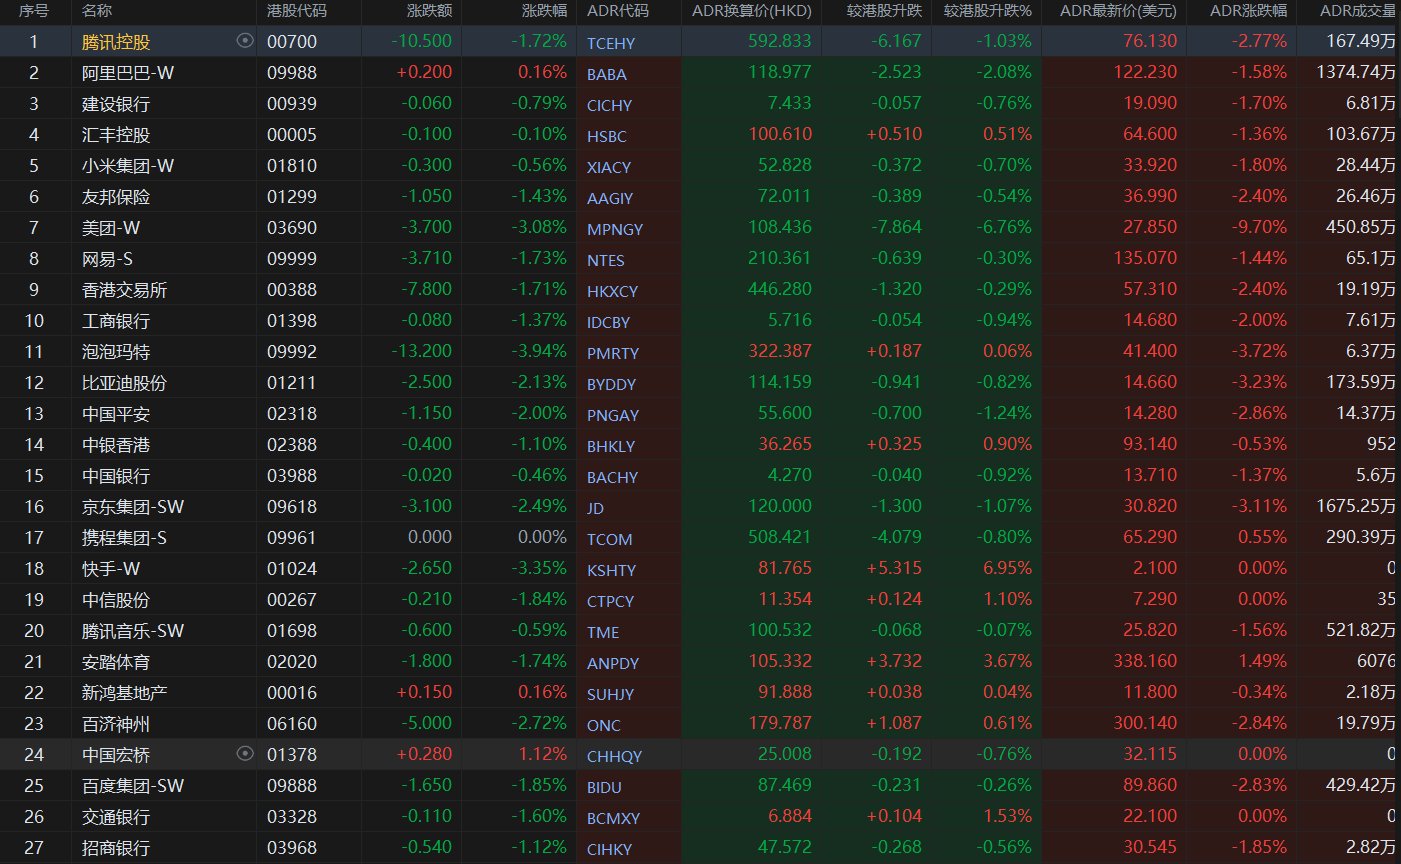
Task: Select 工商银行 stock name
Action: point(116,321)
